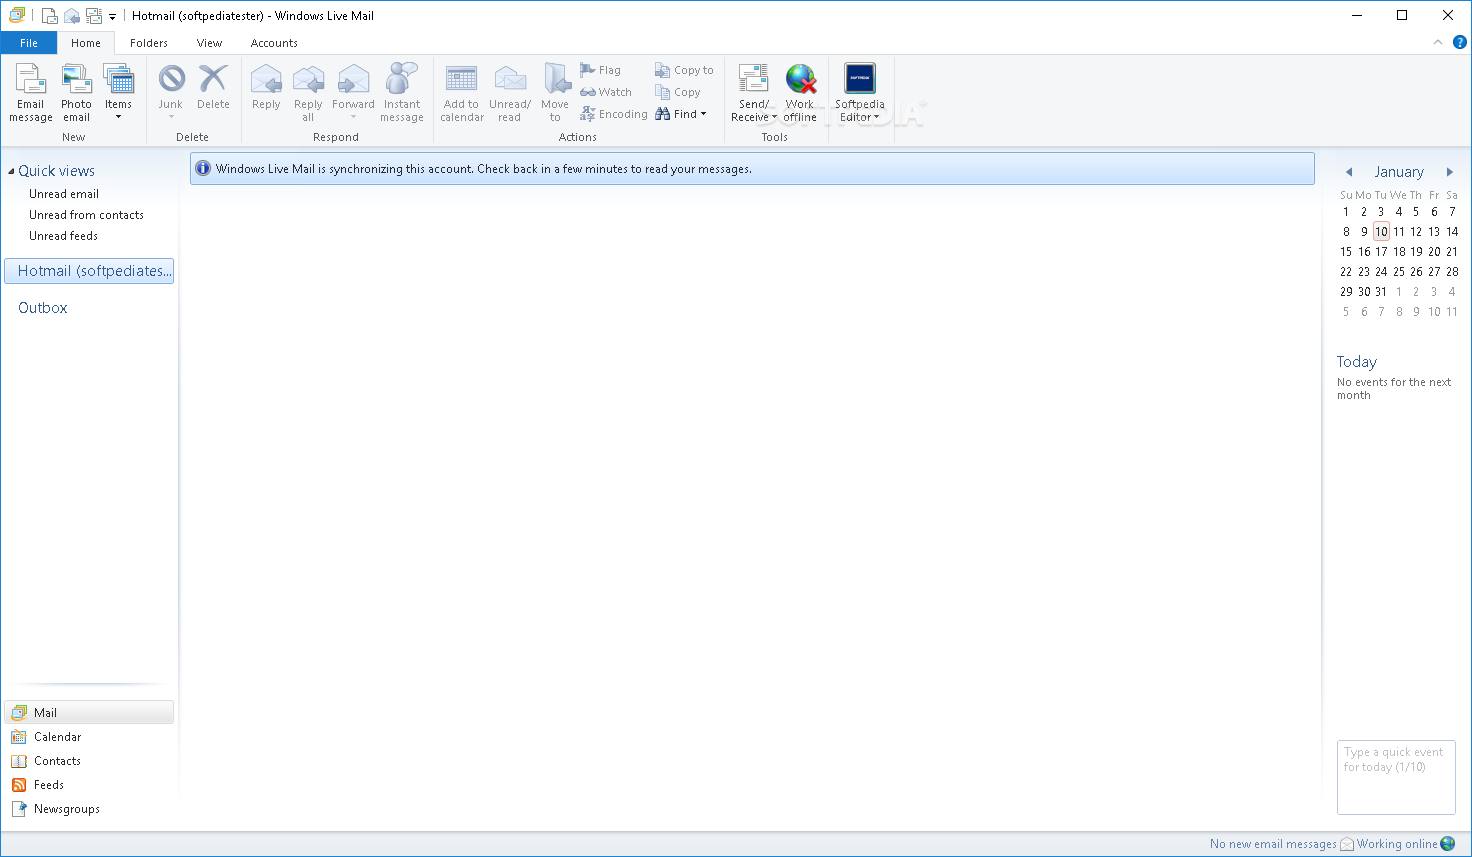Collapse the Quick views section
Viewport: 1472px width, 857px height.
[x=11, y=171]
